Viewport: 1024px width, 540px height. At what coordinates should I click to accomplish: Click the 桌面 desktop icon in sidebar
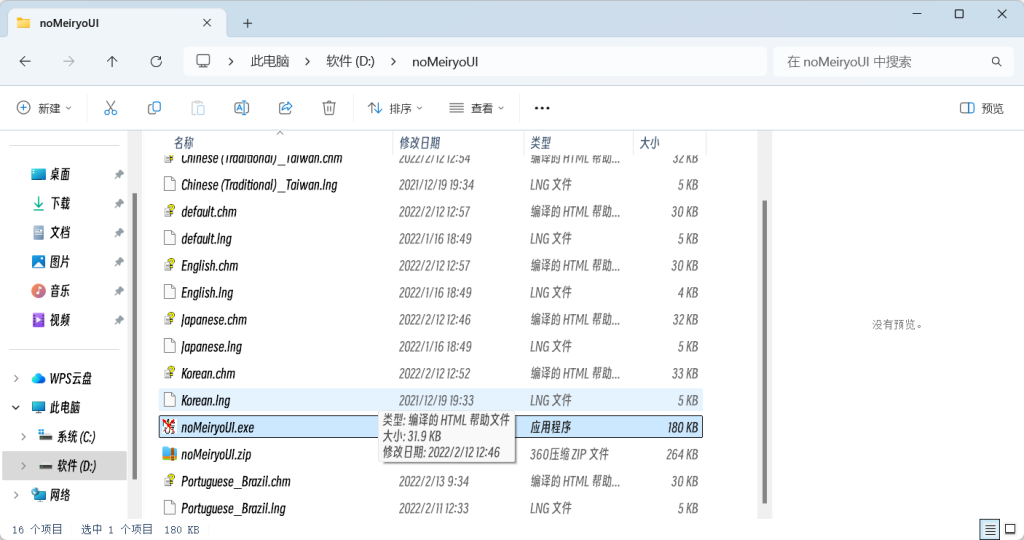[x=39, y=174]
